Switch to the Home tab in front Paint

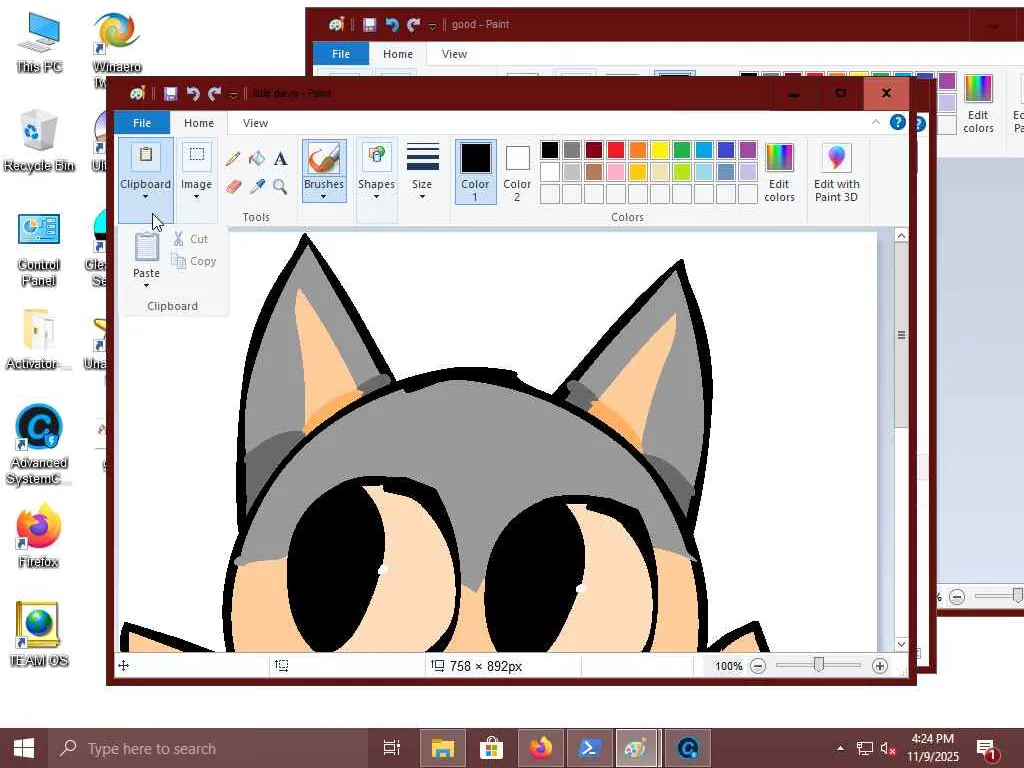199,123
